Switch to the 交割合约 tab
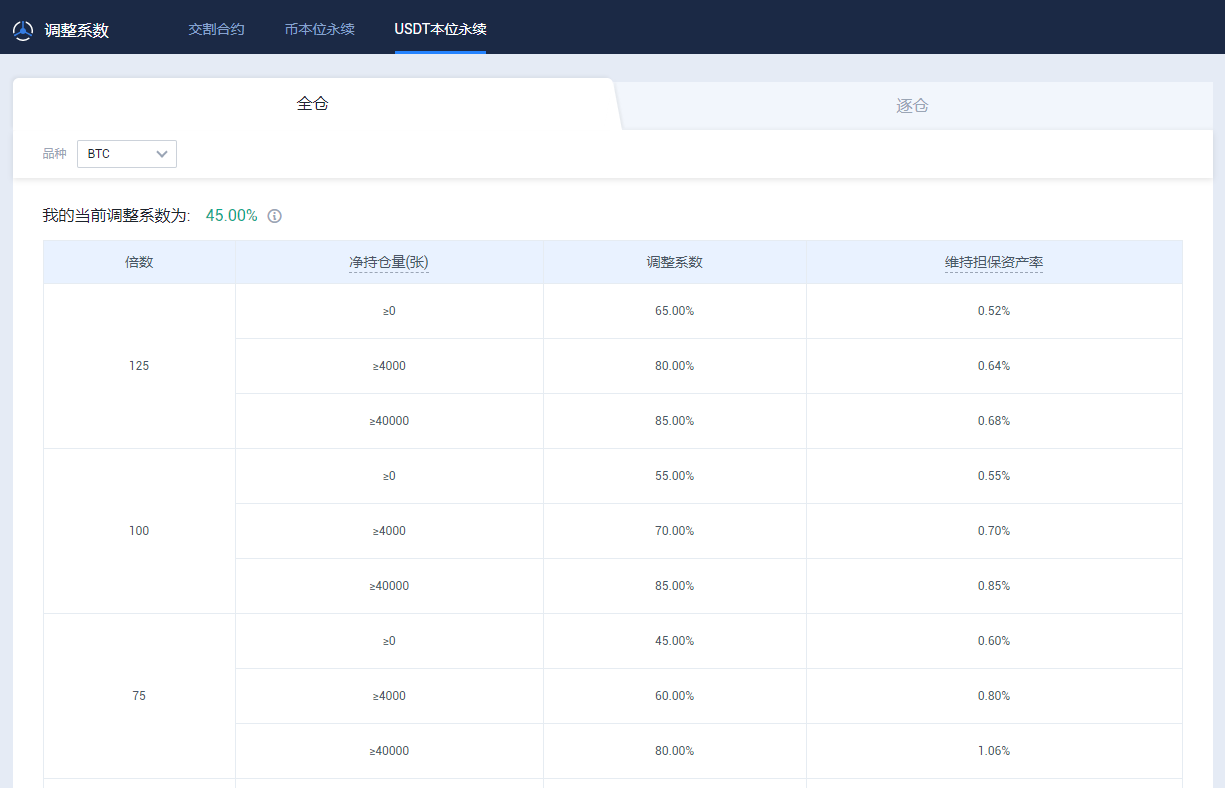This screenshot has height=788, width=1225. tap(216, 29)
